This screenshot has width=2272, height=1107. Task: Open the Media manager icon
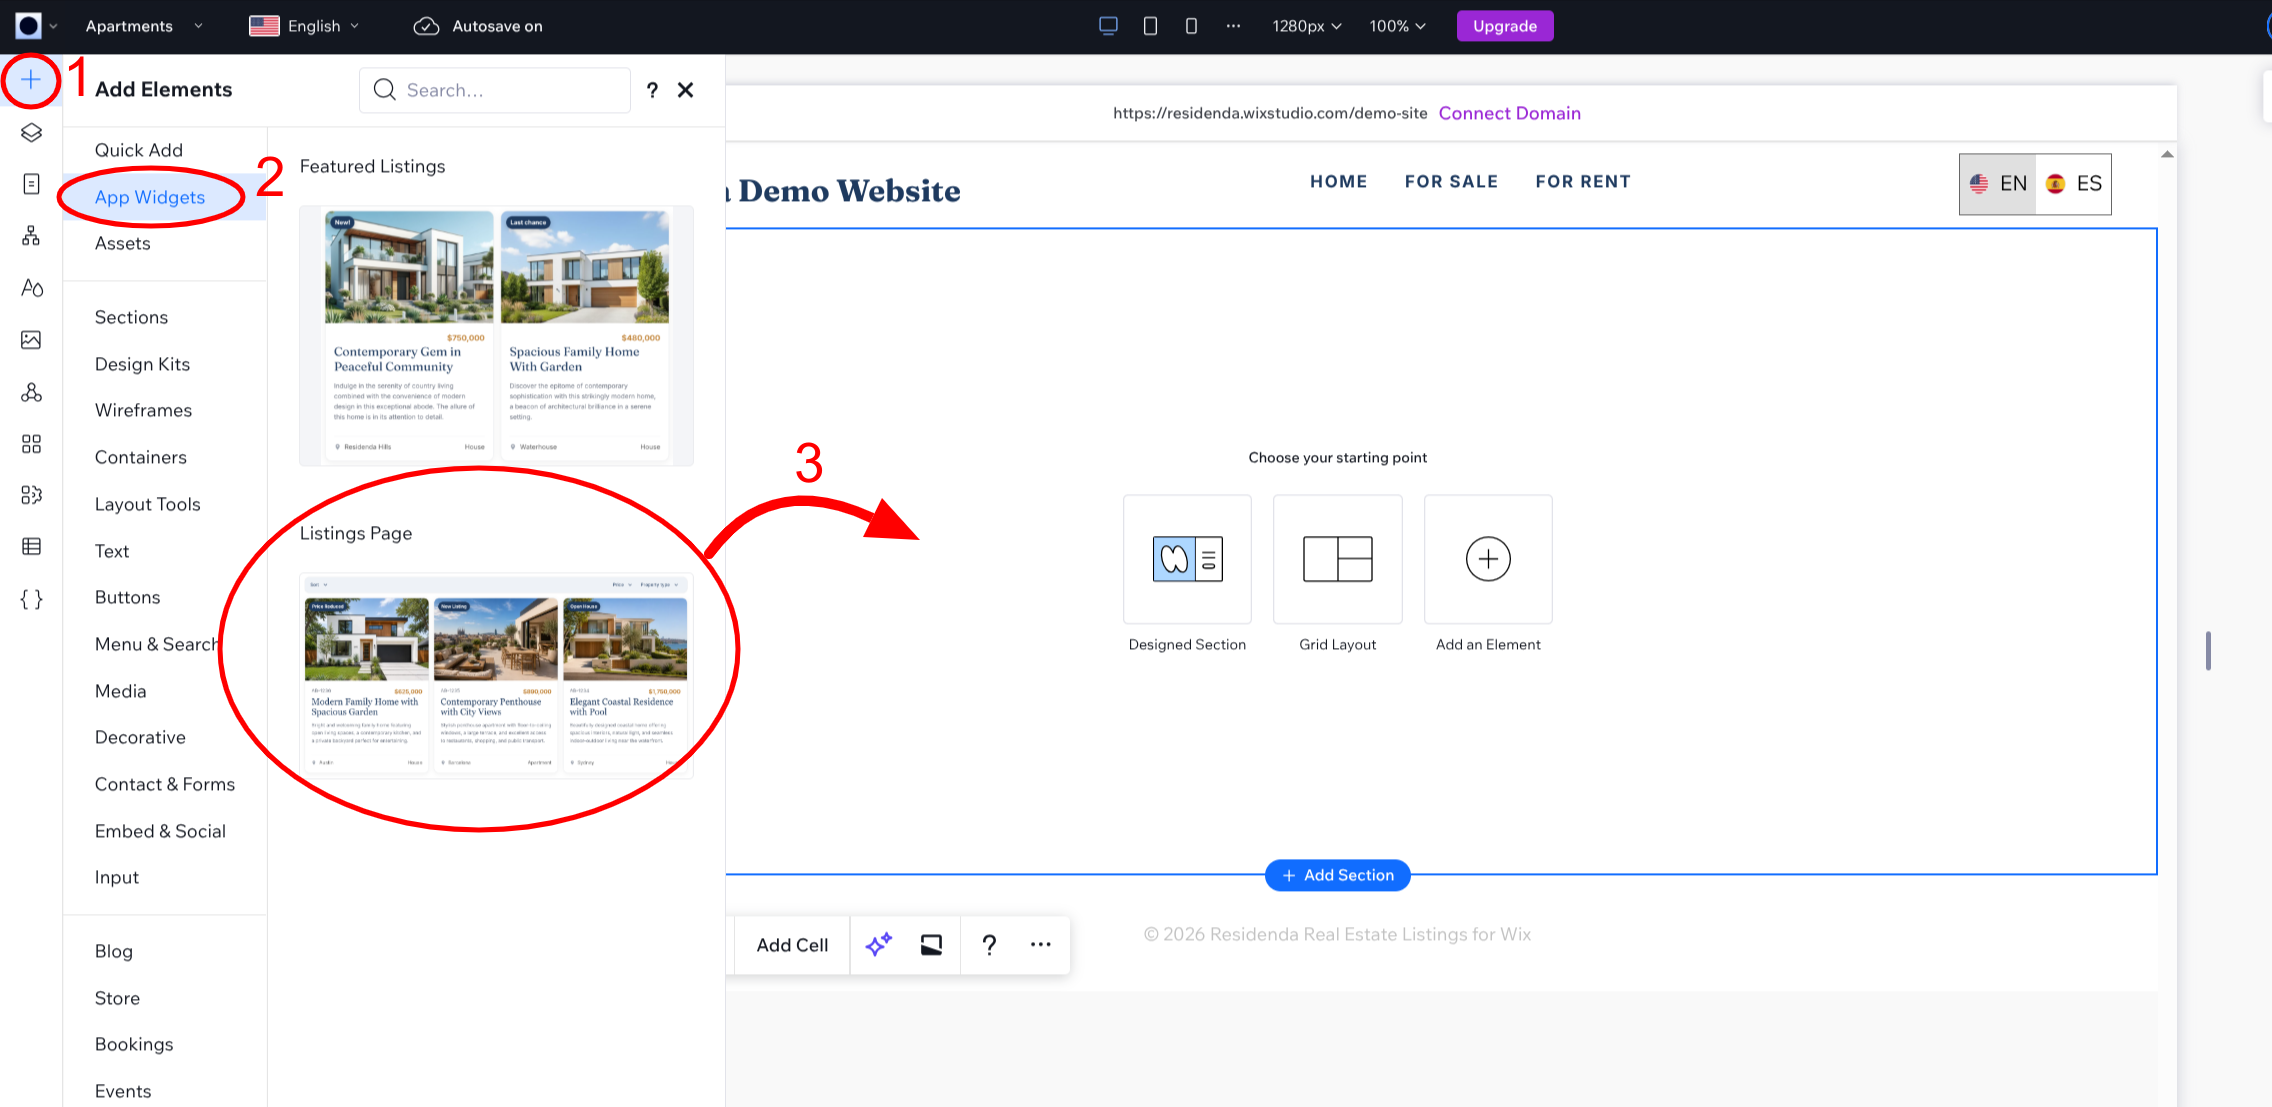click(31, 340)
